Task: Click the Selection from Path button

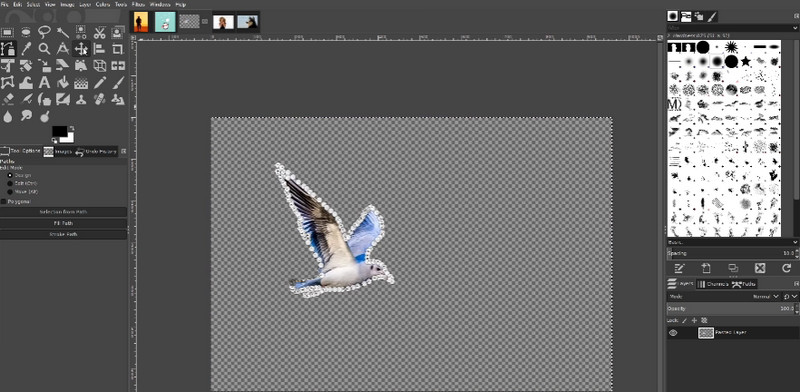Action: tap(63, 212)
